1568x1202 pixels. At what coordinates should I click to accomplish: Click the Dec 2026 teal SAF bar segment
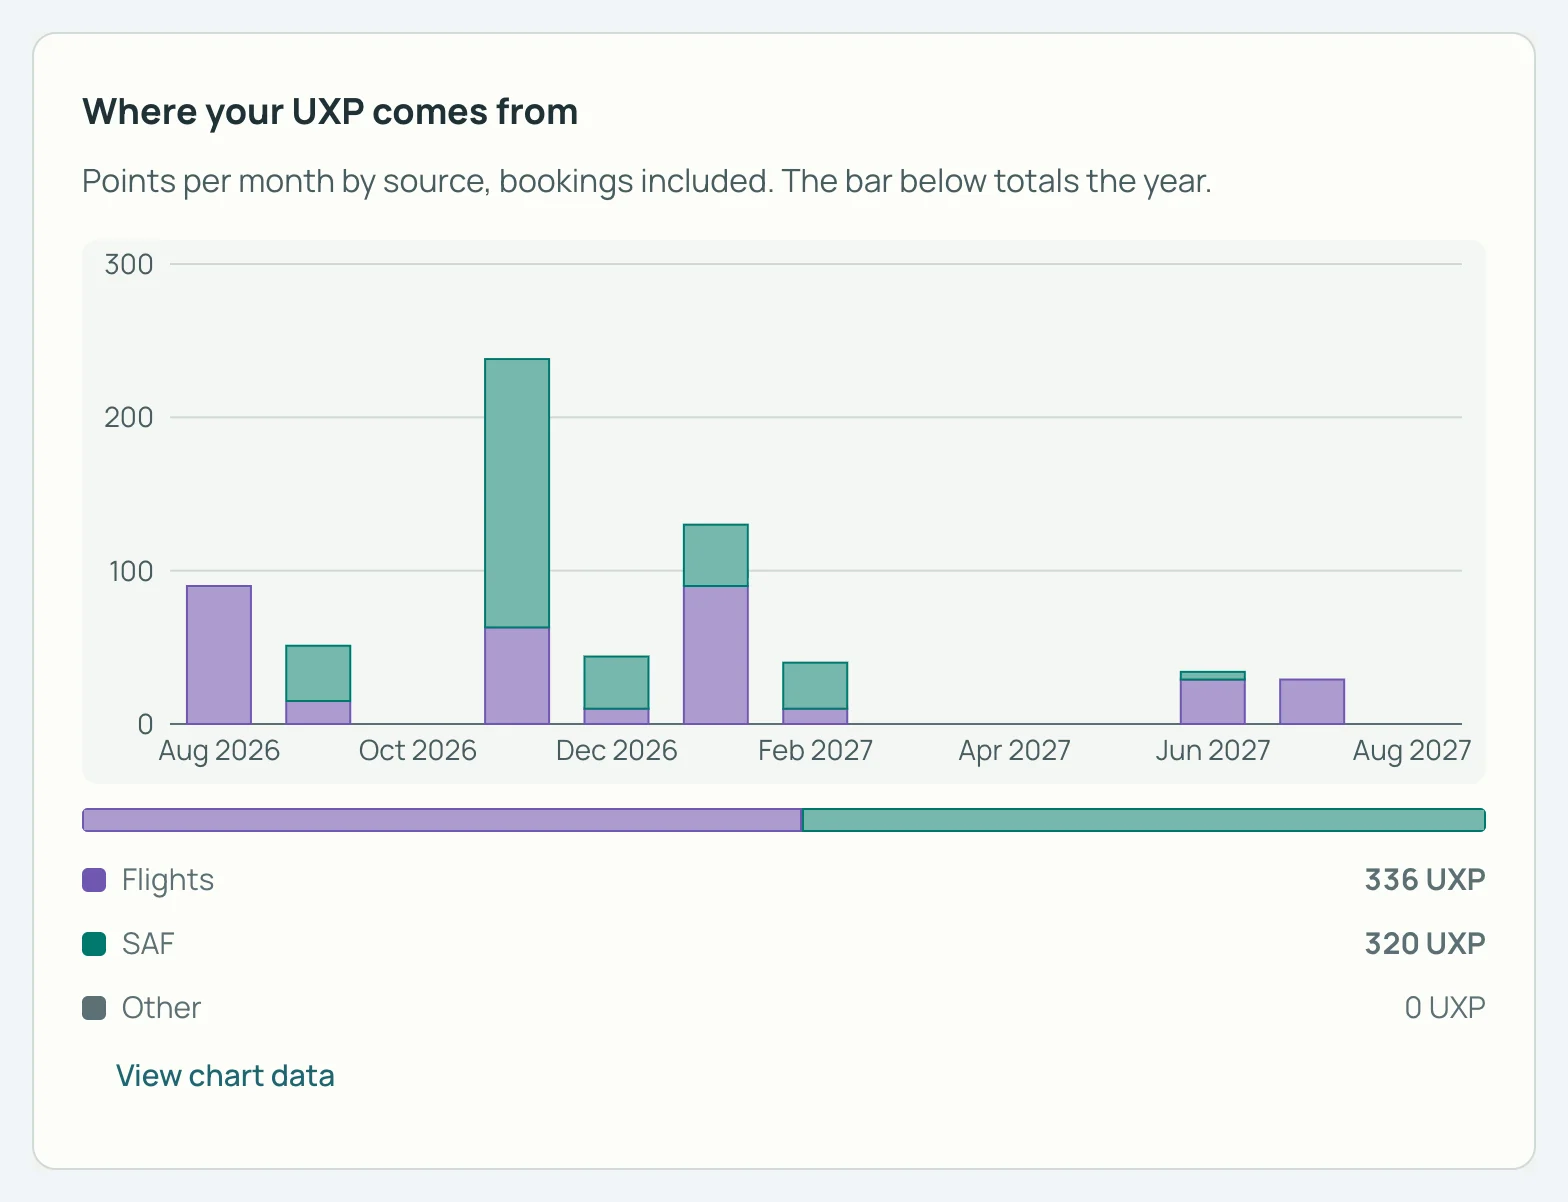point(616,683)
